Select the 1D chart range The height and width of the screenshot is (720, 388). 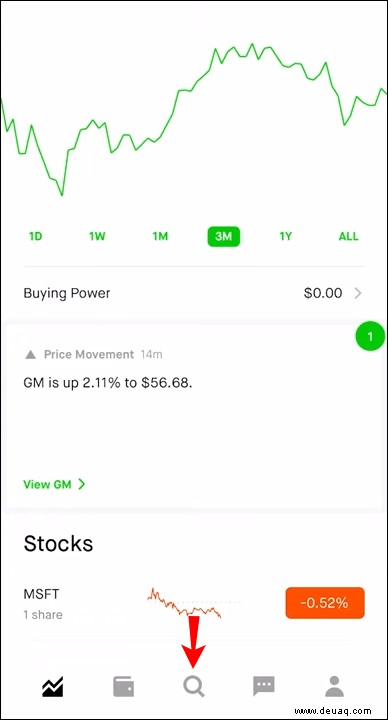(x=36, y=236)
